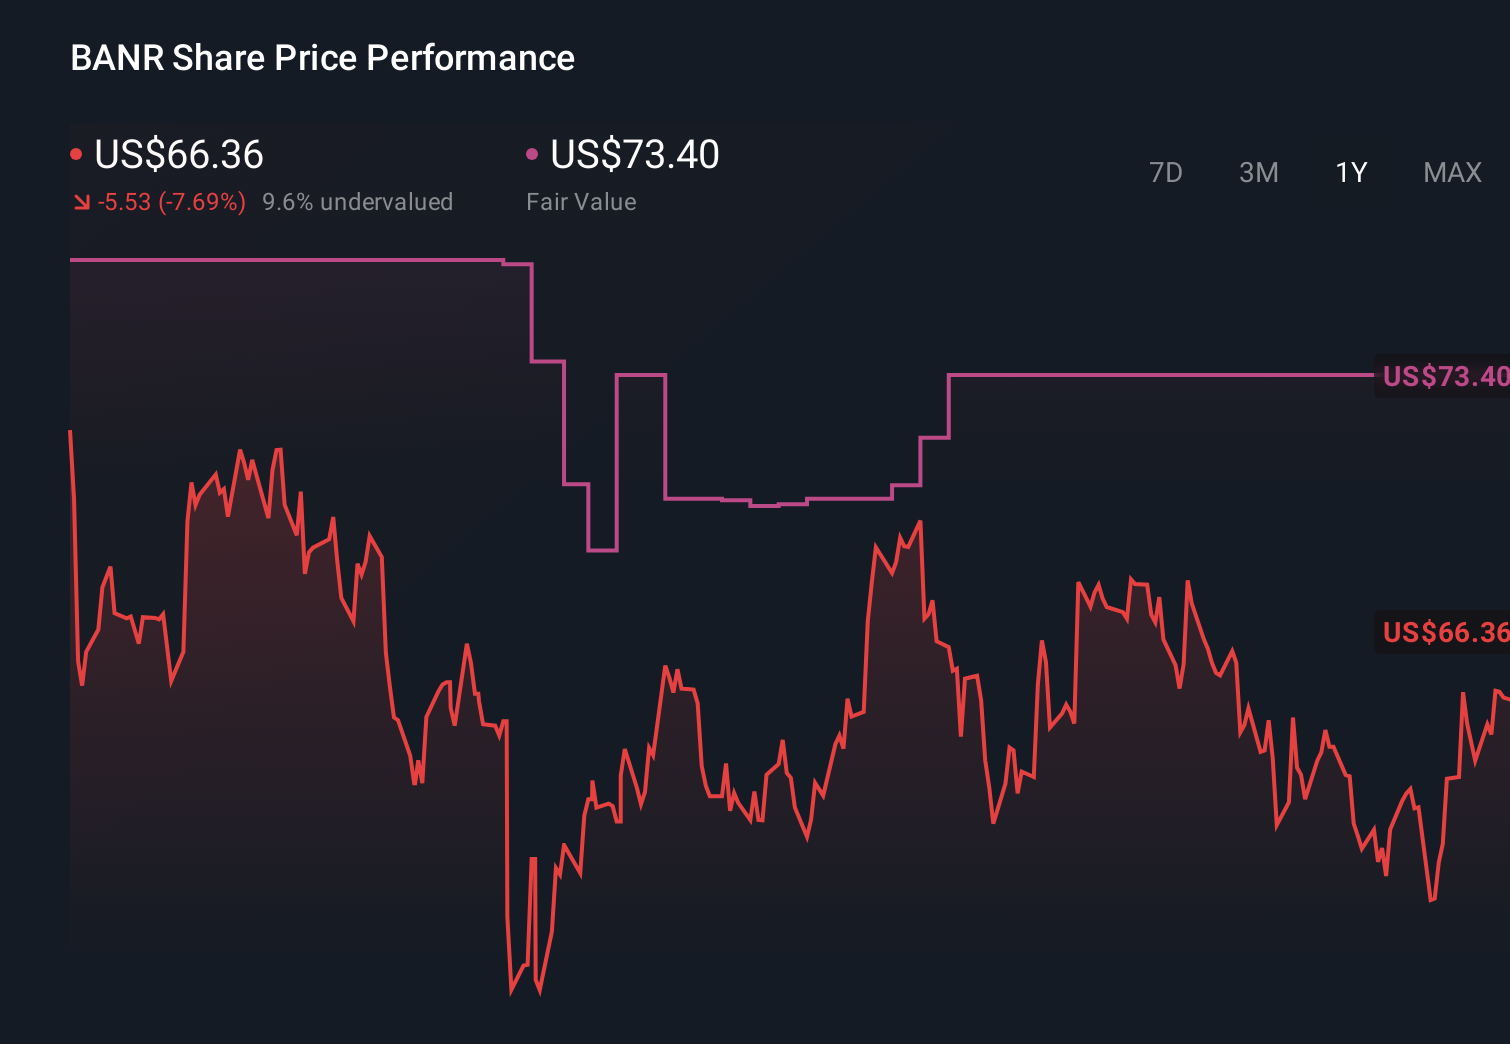Image resolution: width=1510 pixels, height=1044 pixels.
Task: Click the Fair Value subtitle label
Action: point(581,201)
